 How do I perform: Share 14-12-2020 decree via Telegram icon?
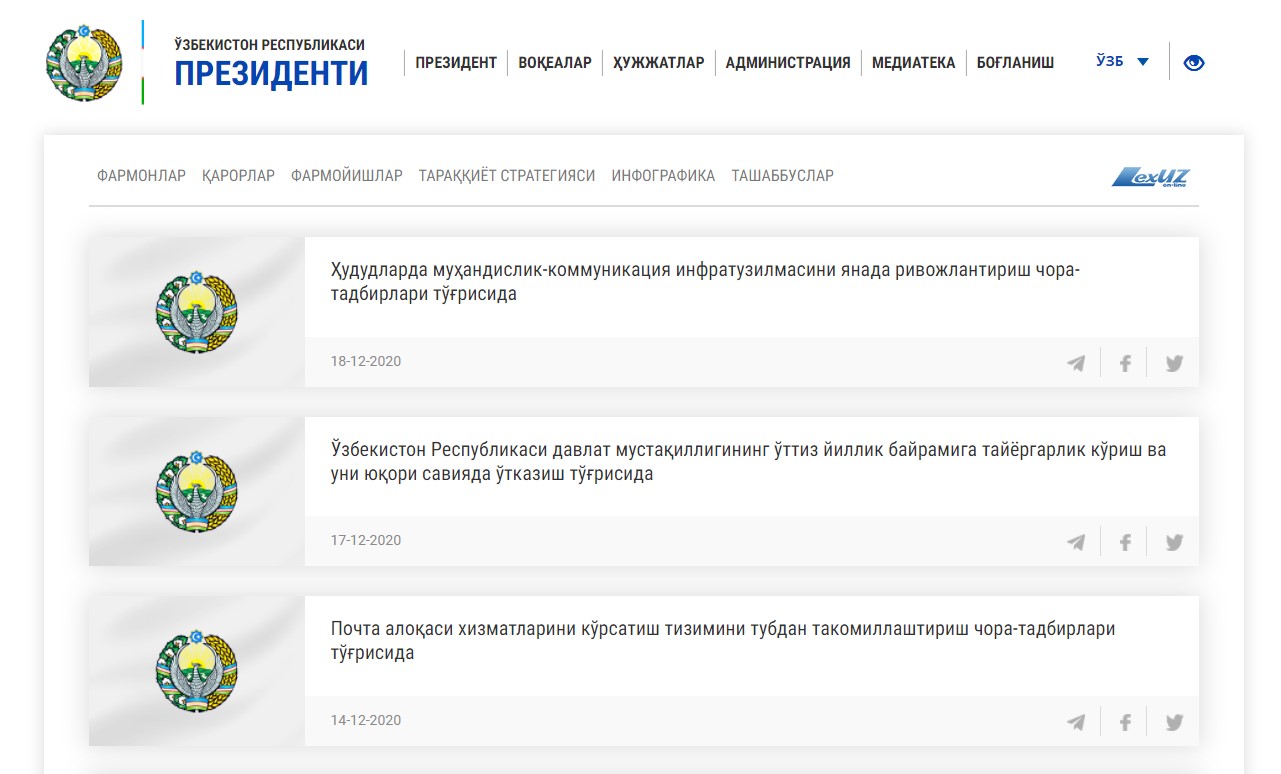1076,722
